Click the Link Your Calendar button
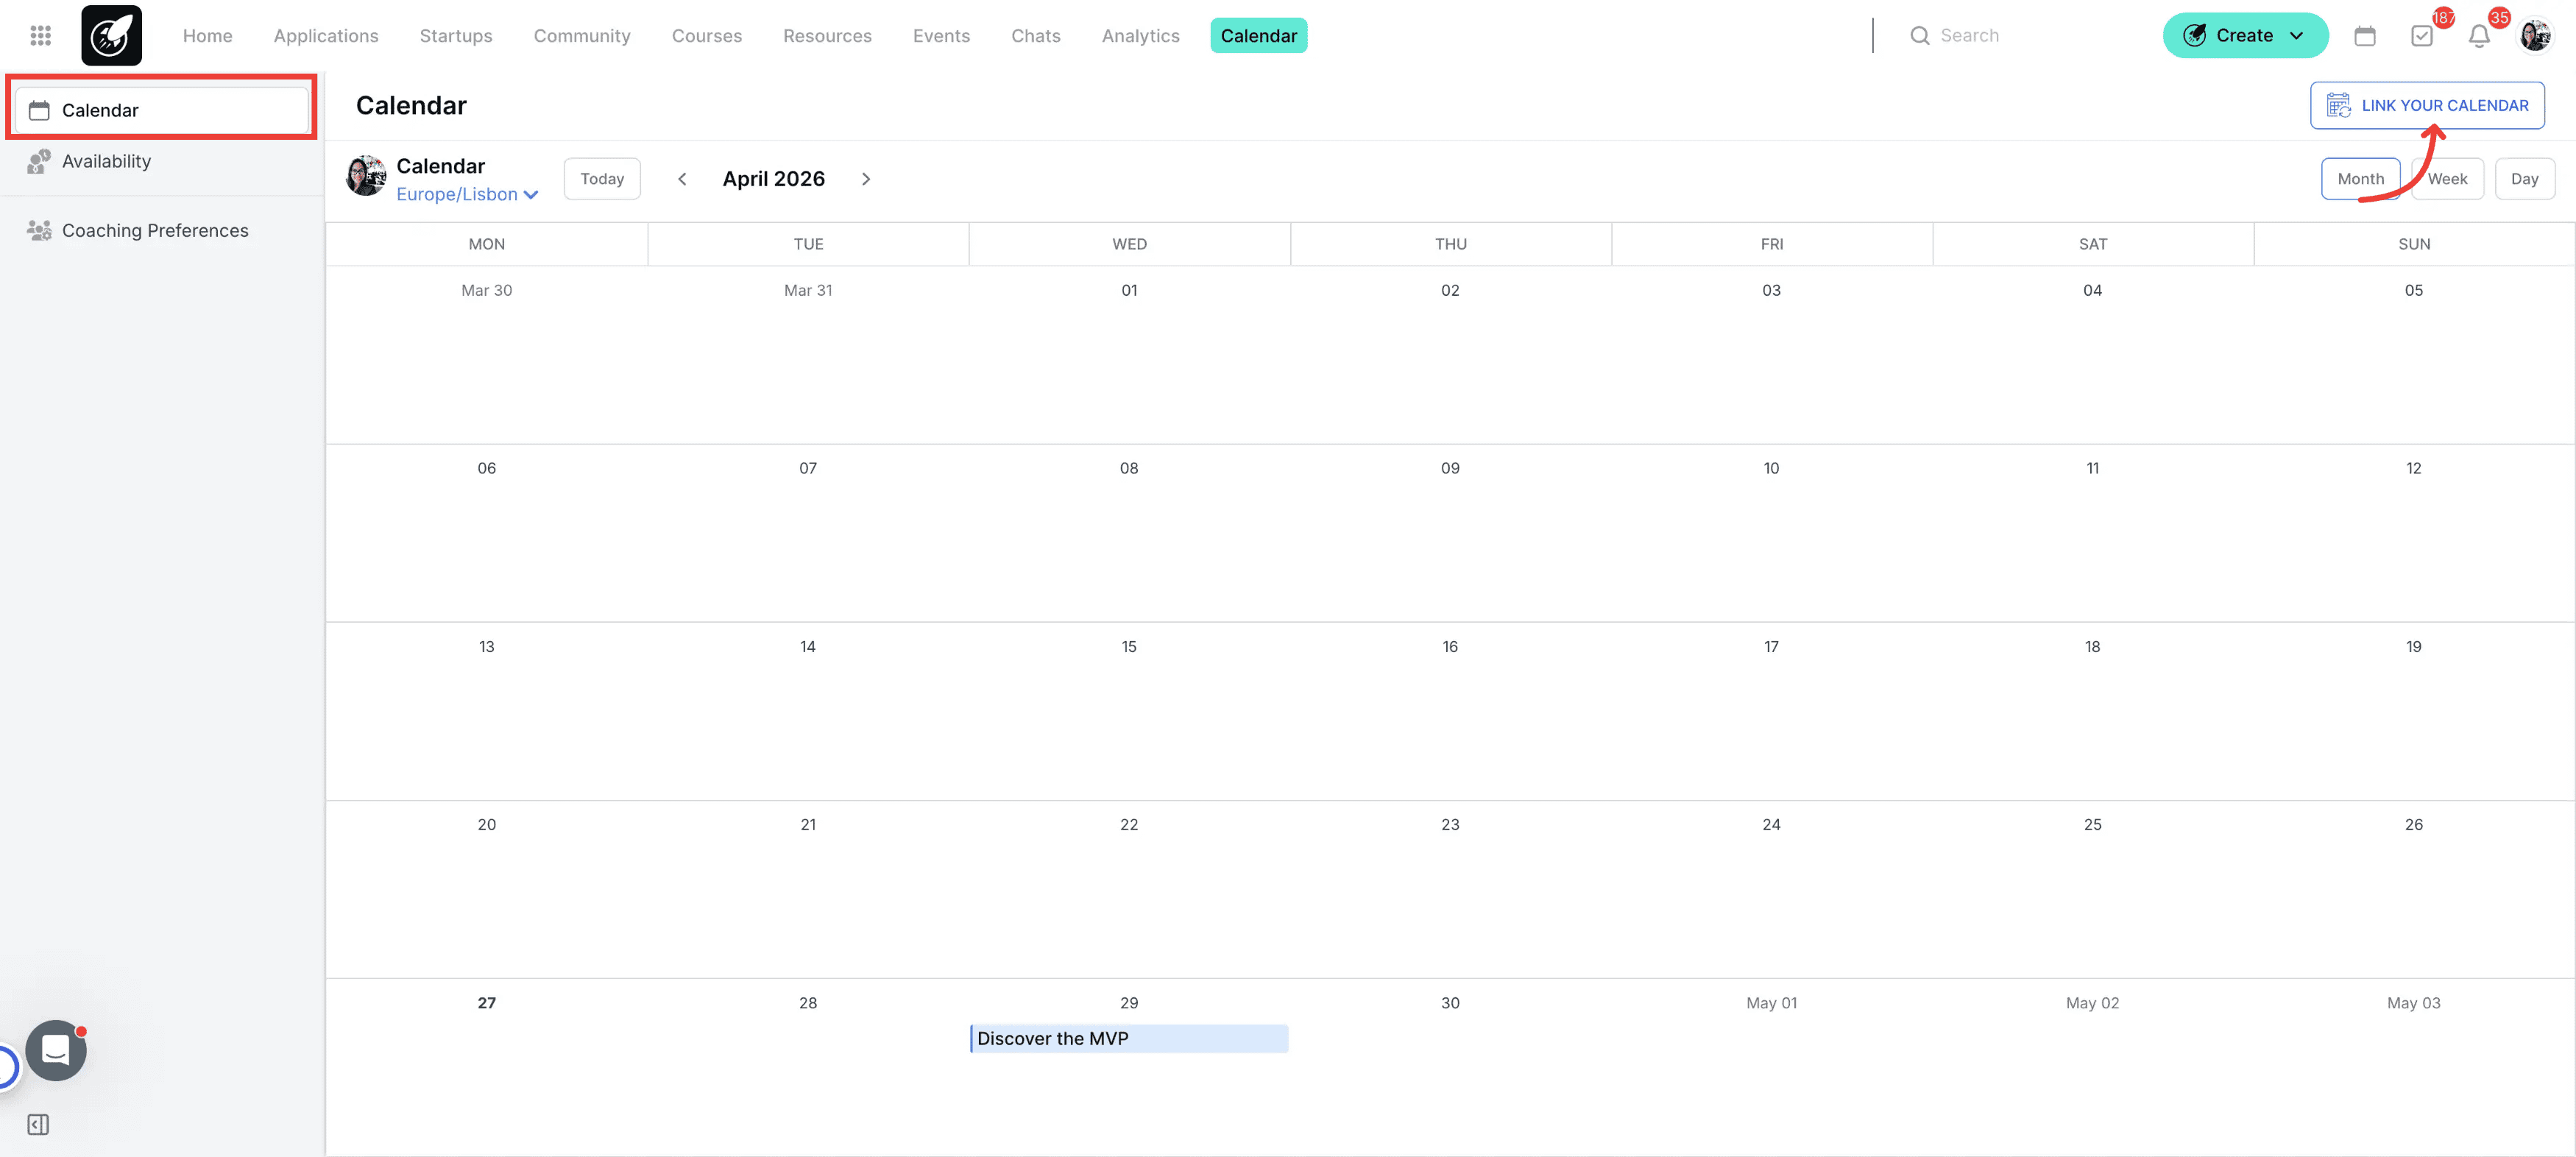The width and height of the screenshot is (2576, 1157). pos(2427,106)
